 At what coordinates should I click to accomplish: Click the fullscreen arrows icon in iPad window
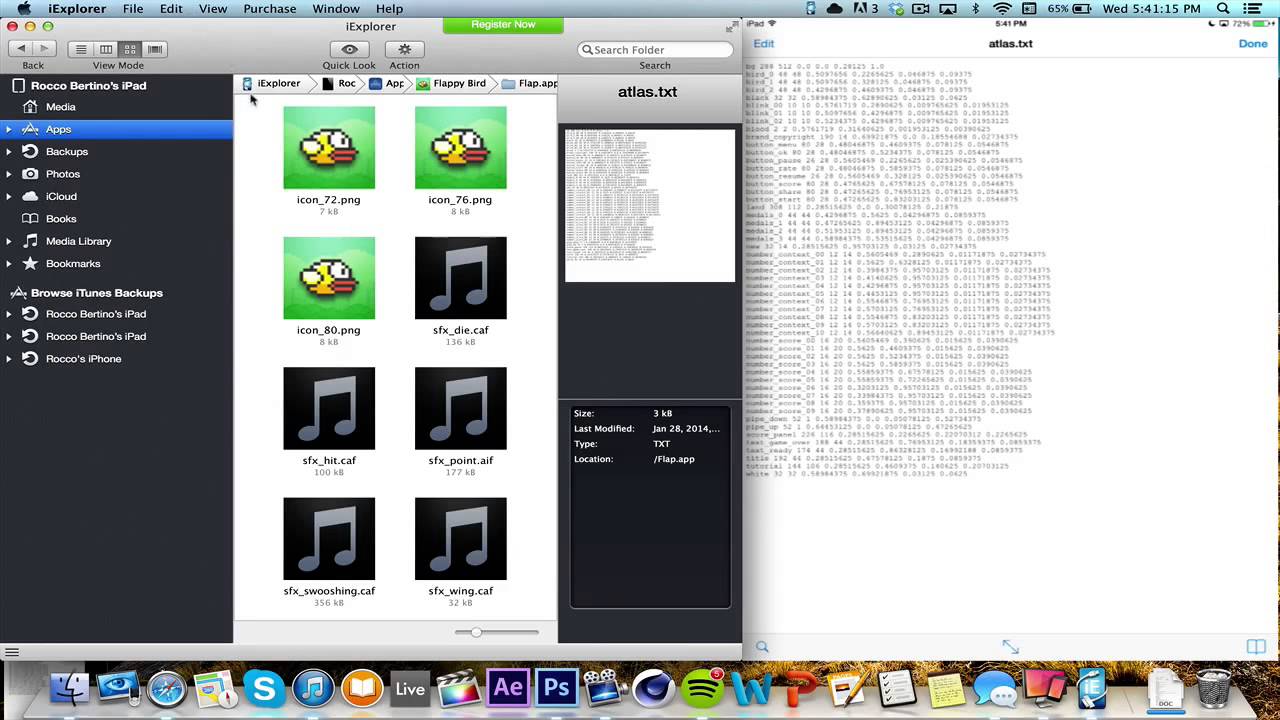click(1010, 647)
